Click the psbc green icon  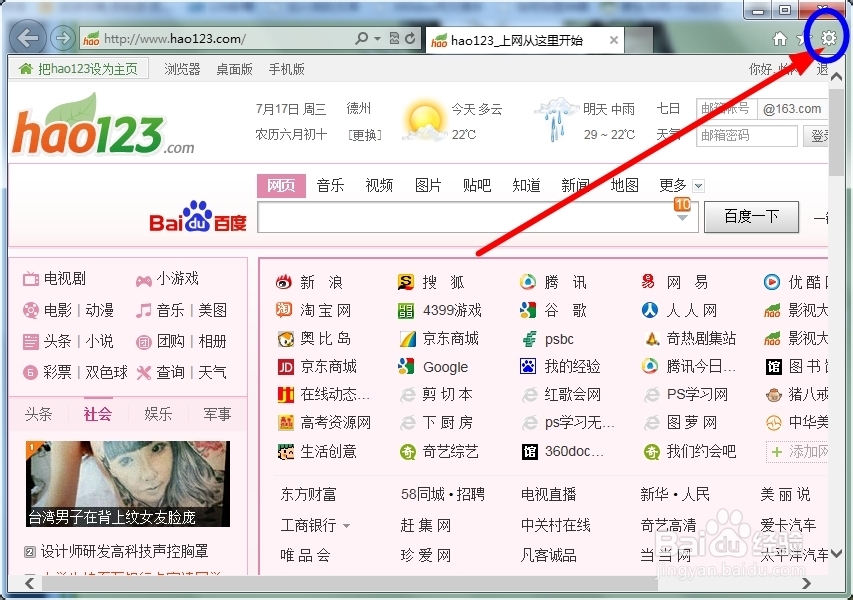pos(529,339)
